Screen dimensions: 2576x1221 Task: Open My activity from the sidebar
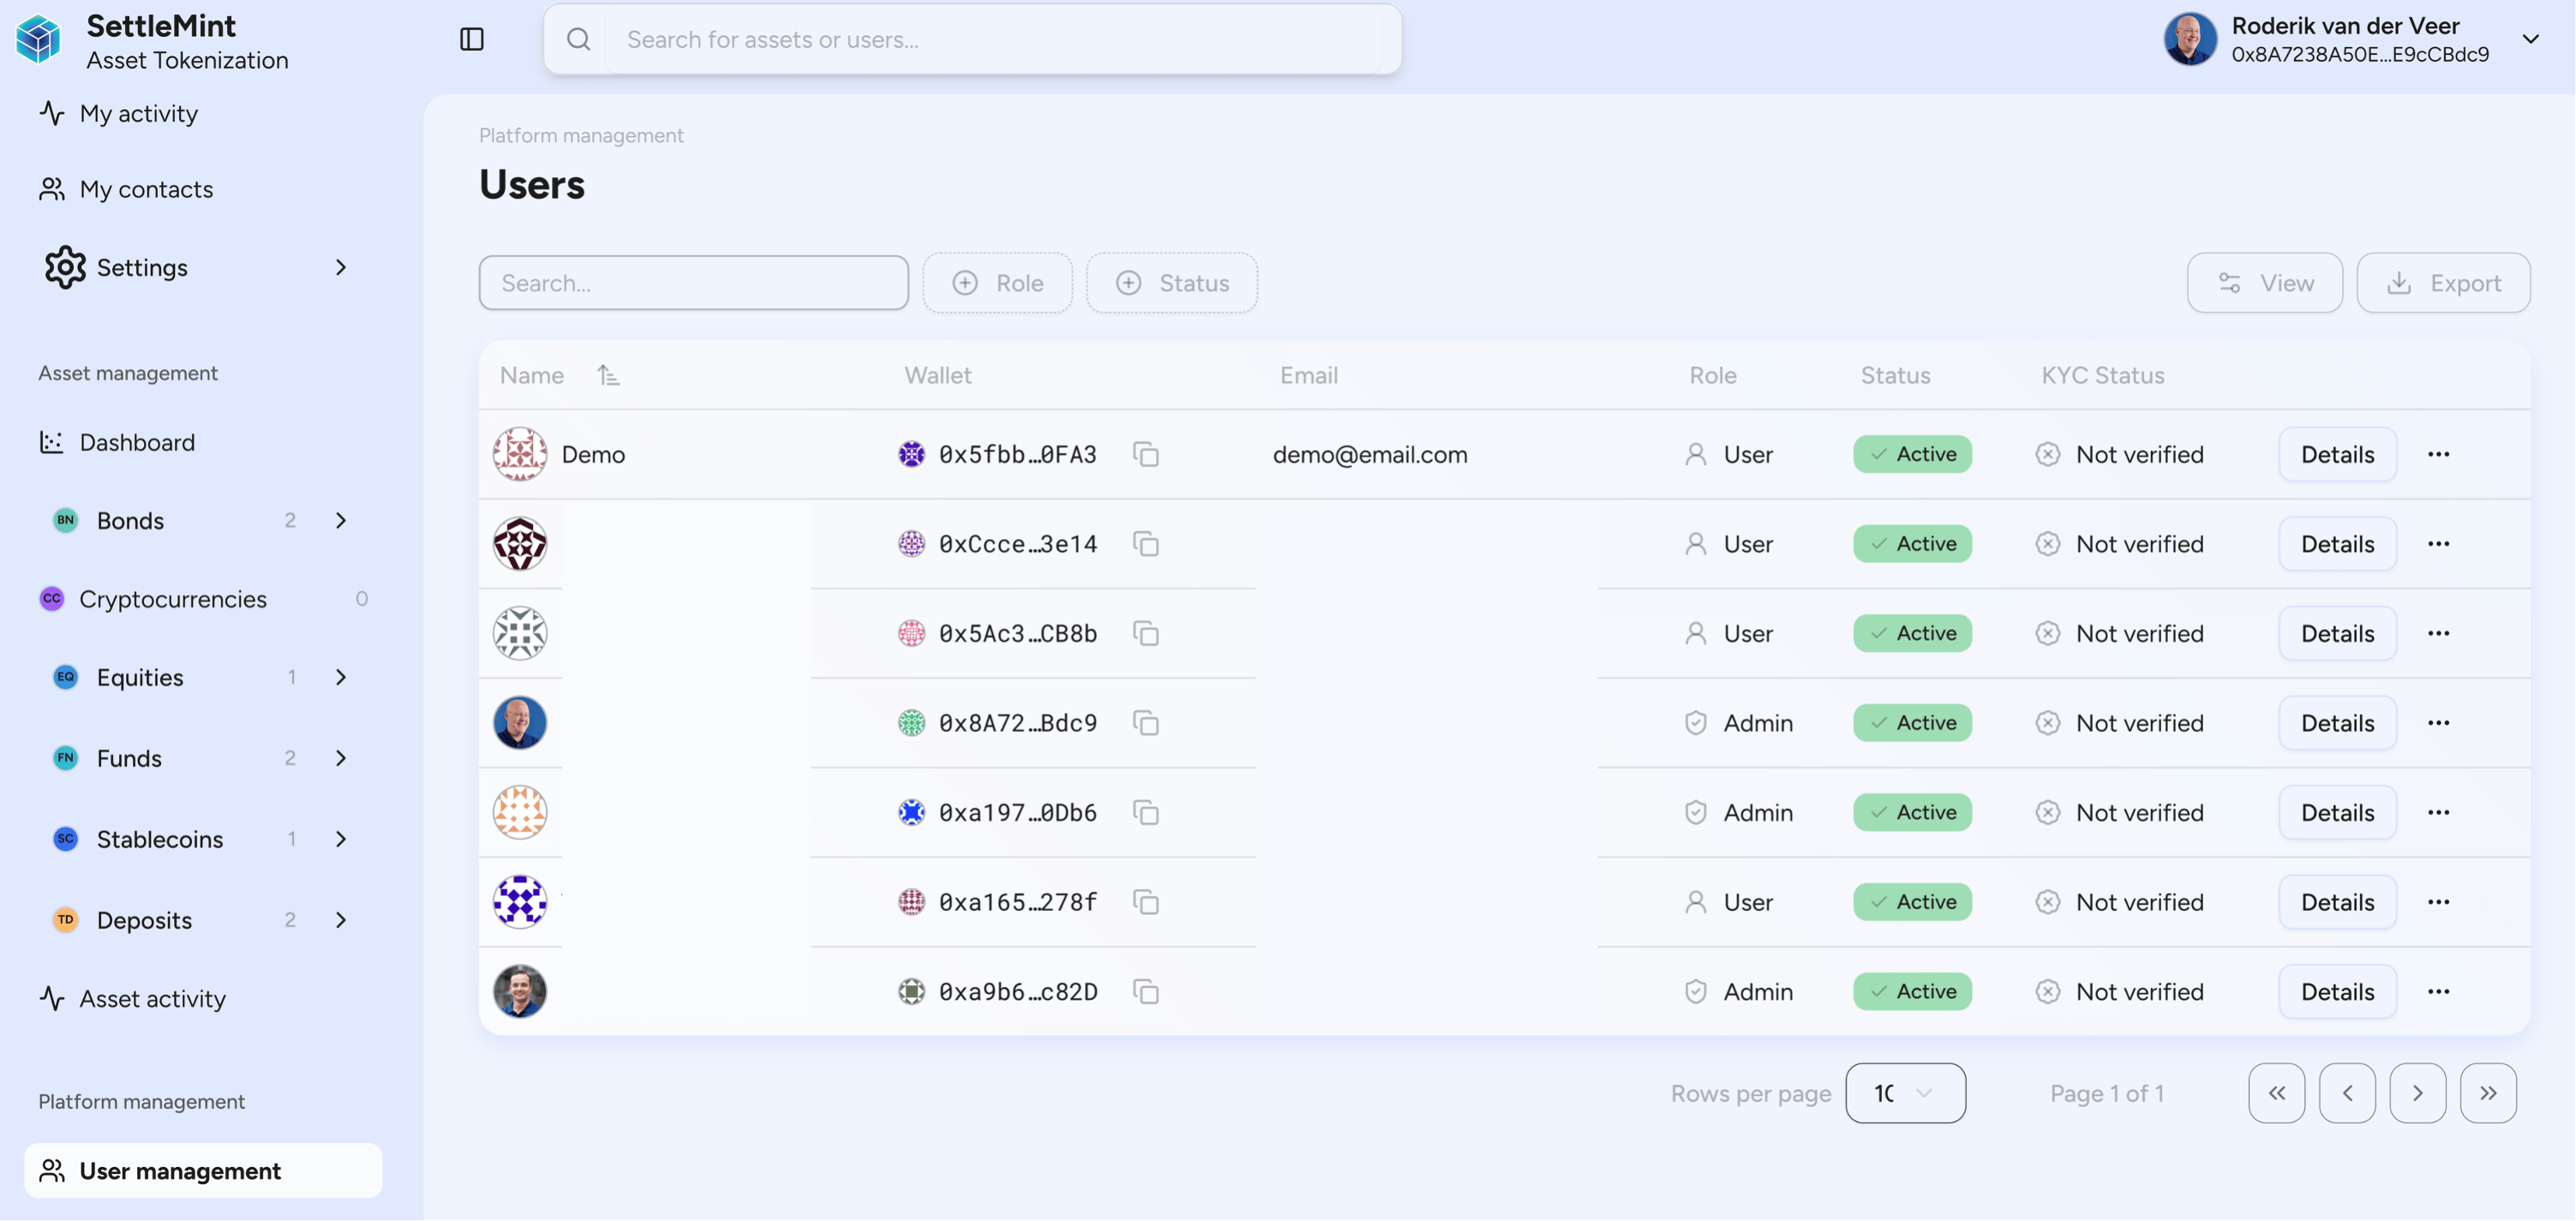pyautogui.click(x=139, y=113)
